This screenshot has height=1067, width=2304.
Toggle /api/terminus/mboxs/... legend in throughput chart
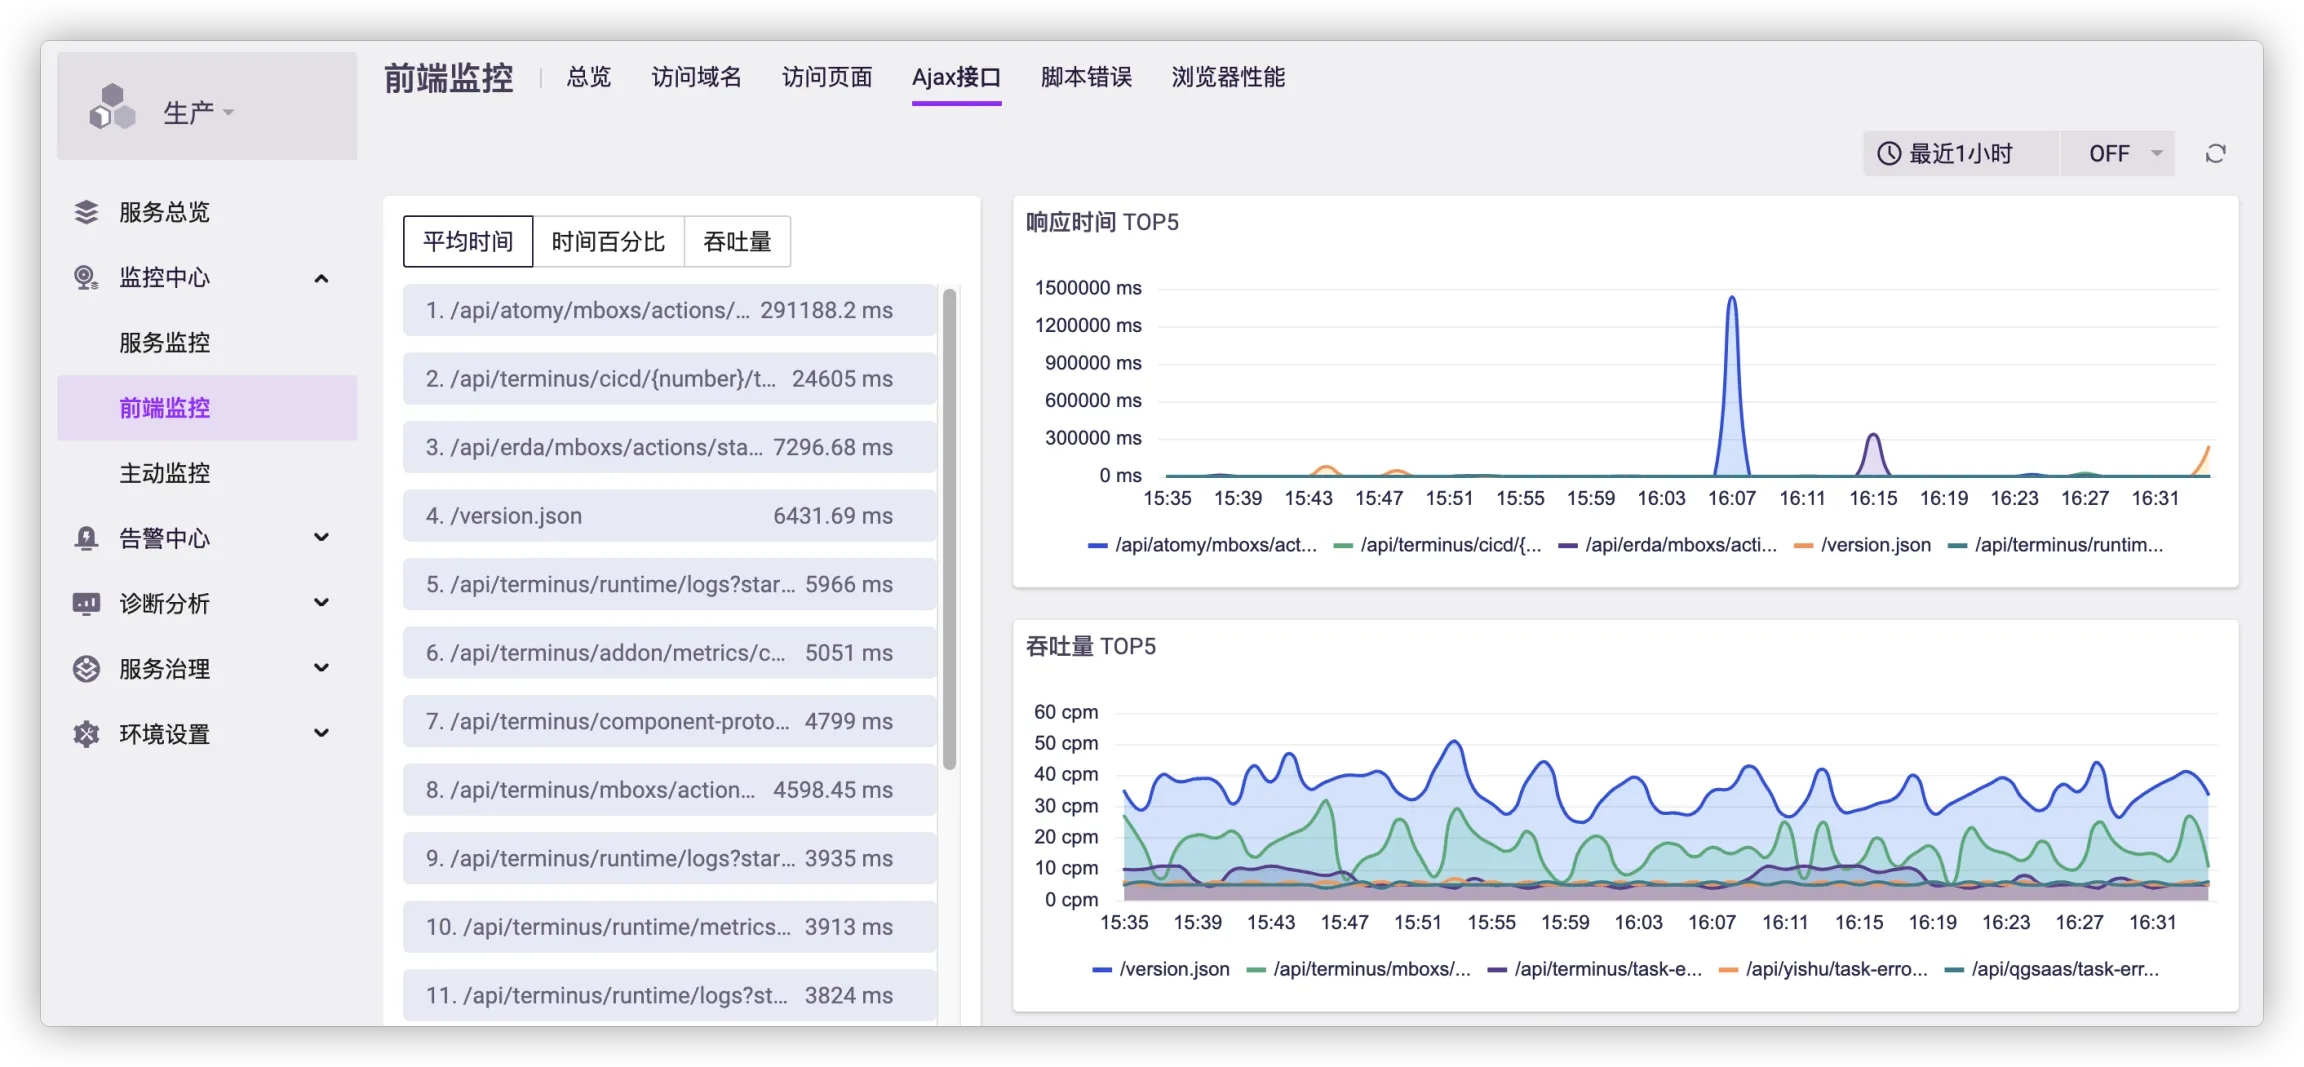(1358, 969)
